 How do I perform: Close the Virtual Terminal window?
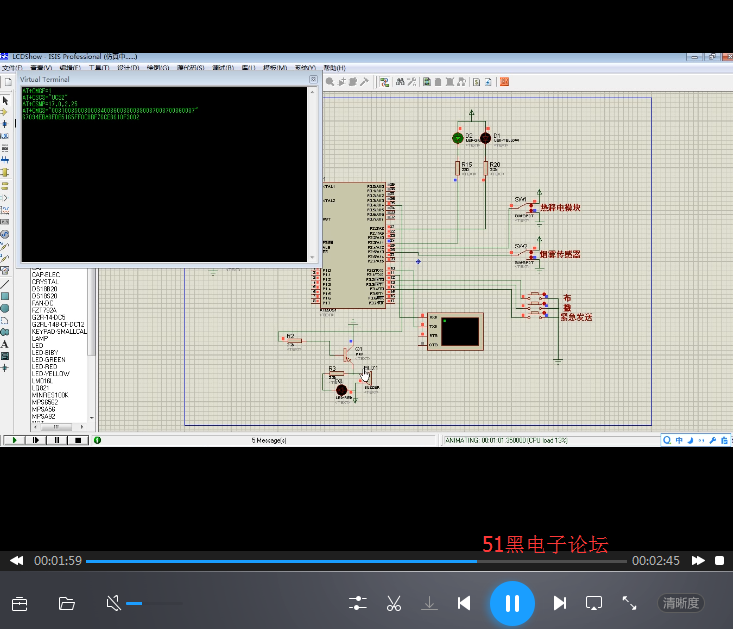pos(313,79)
